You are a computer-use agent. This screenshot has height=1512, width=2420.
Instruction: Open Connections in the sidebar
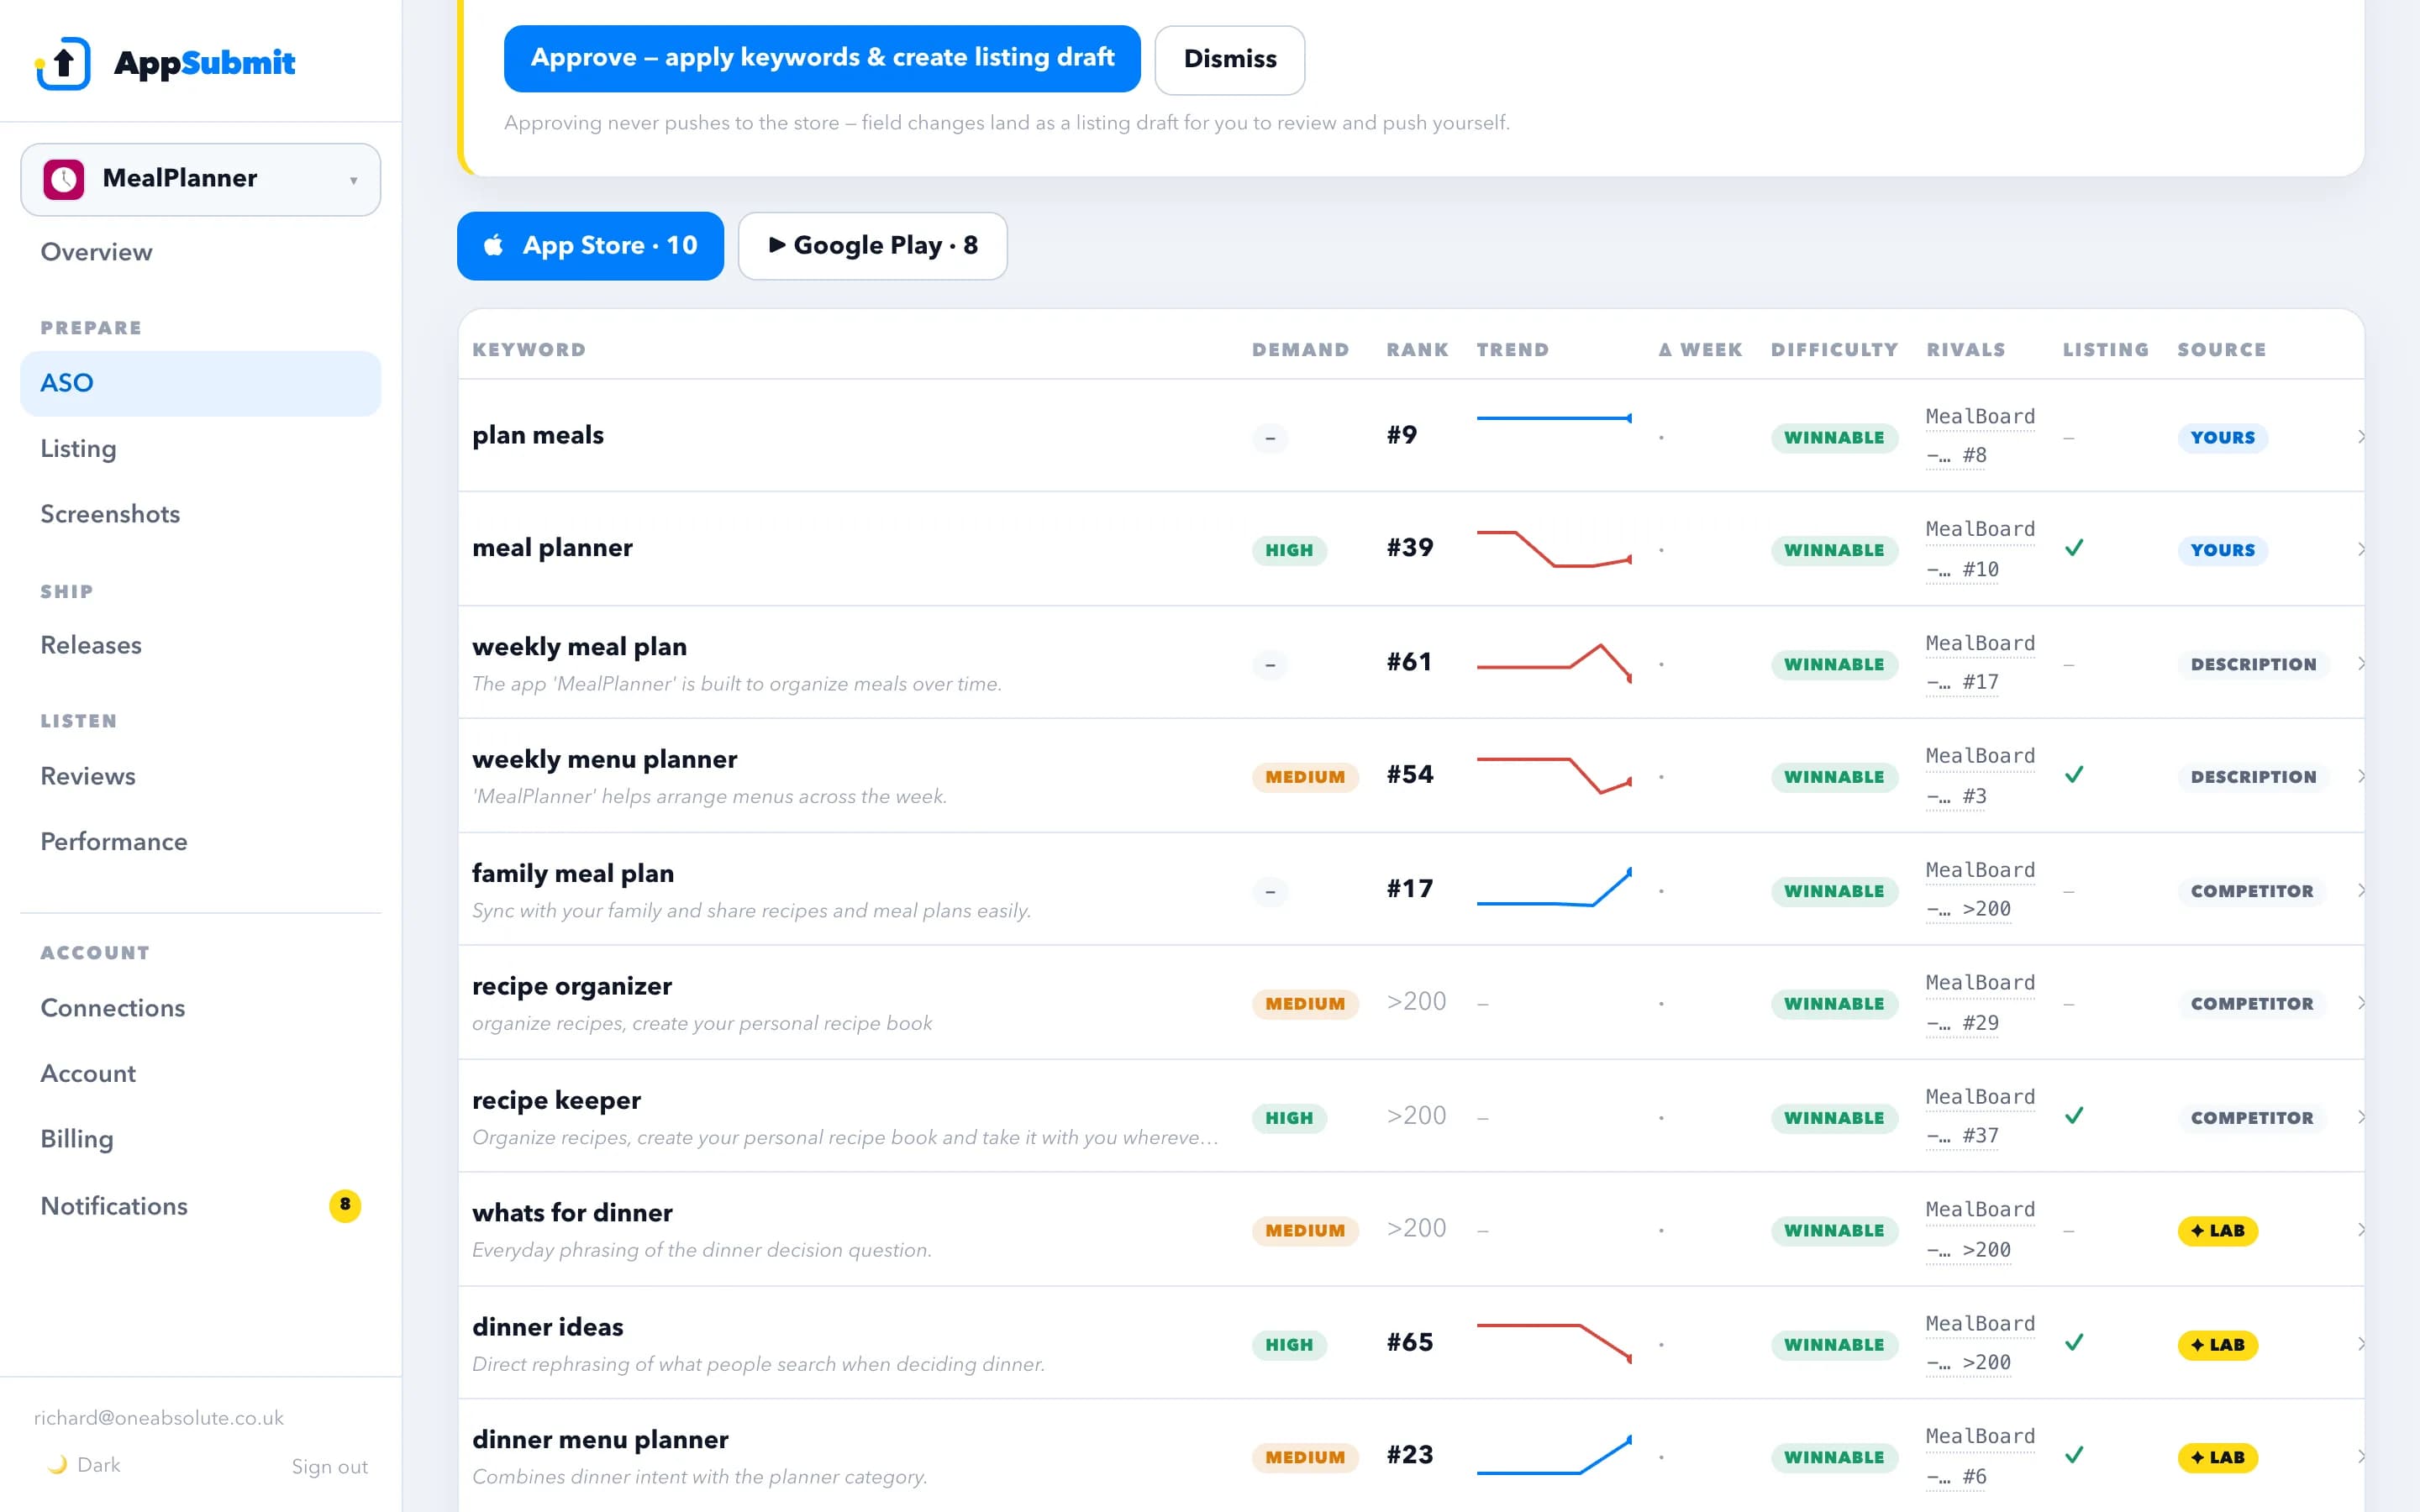pyautogui.click(x=200, y=1007)
